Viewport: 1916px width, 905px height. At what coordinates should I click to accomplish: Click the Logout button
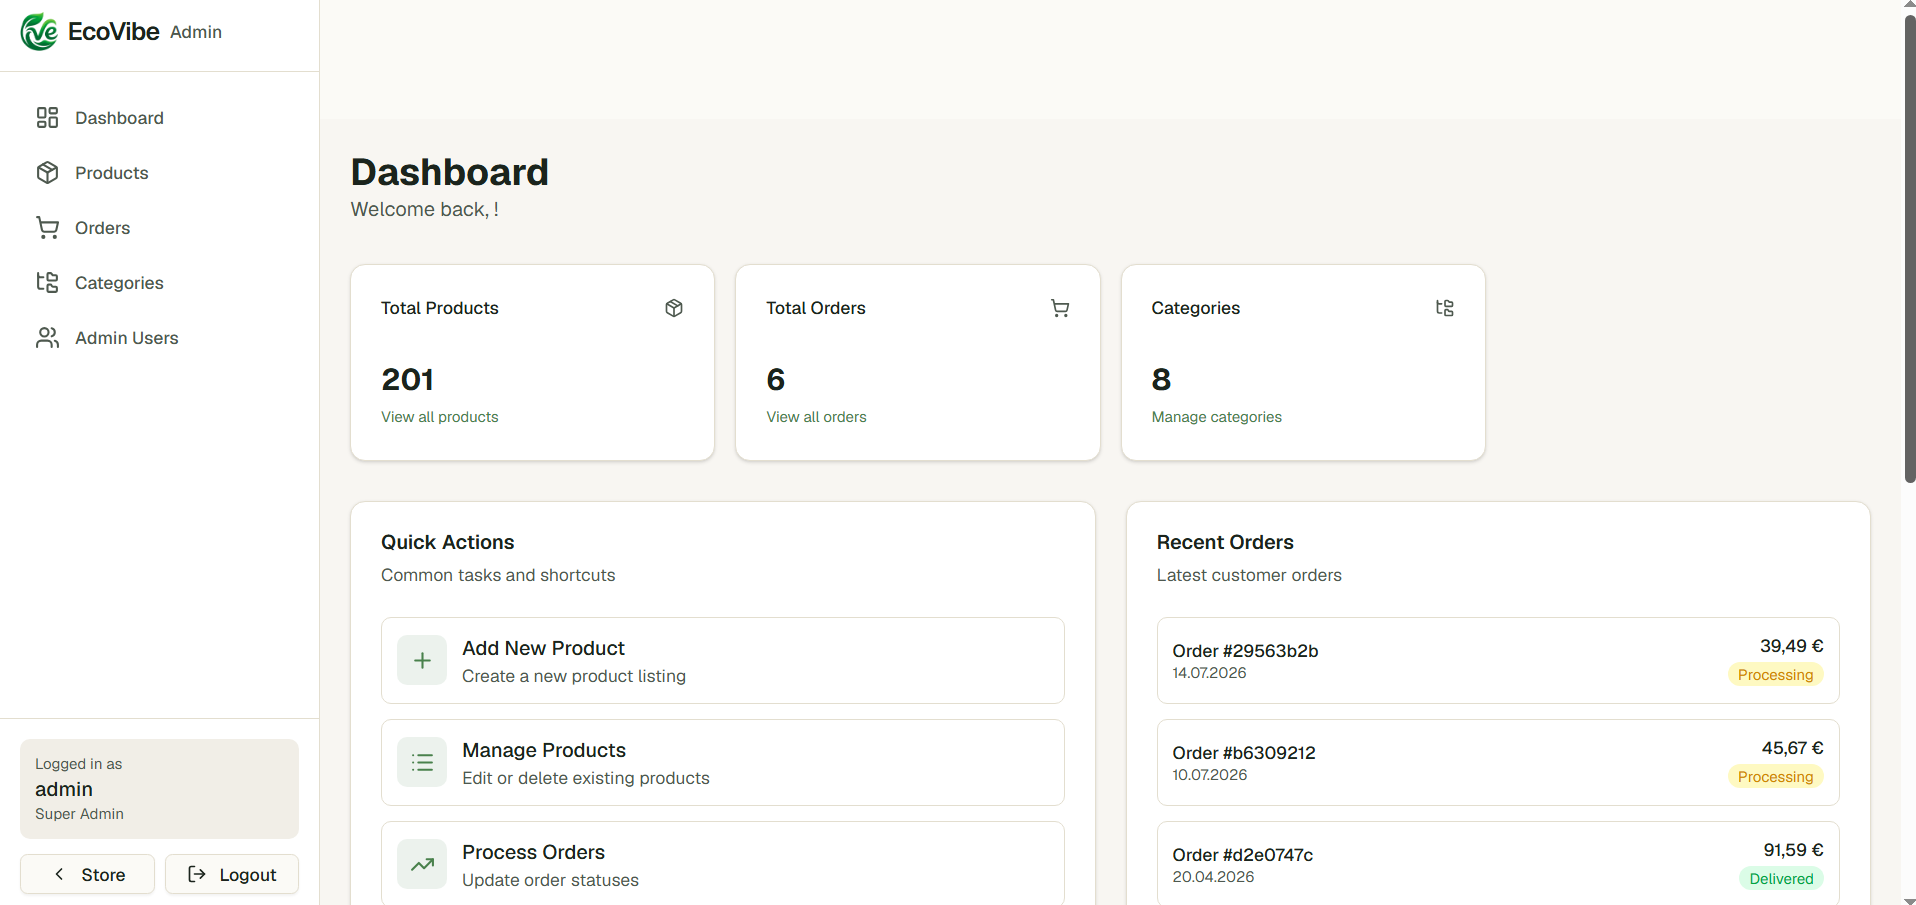coord(232,874)
